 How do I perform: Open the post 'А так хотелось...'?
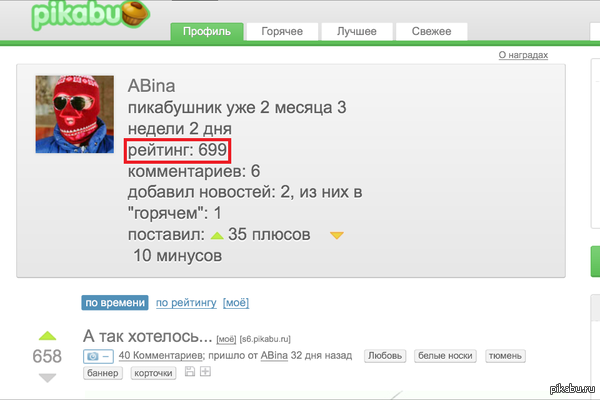pyautogui.click(x=147, y=335)
